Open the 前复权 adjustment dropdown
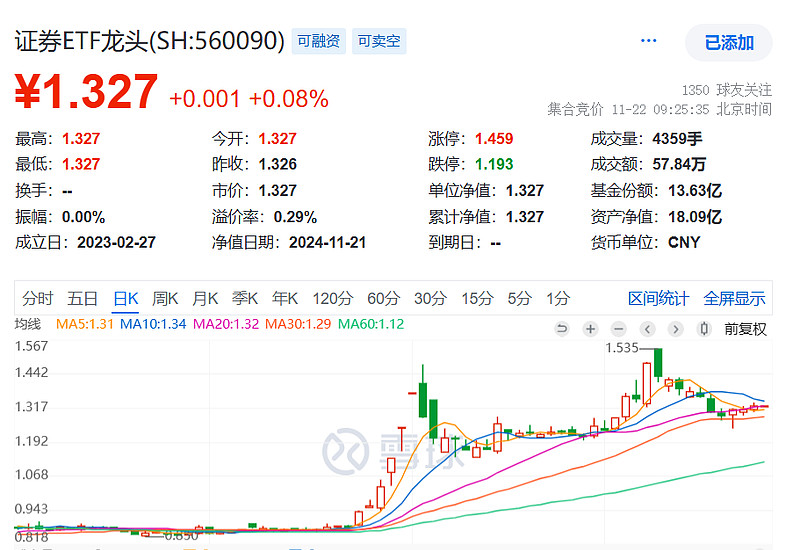Viewport: 800px width, 550px height. click(745, 329)
